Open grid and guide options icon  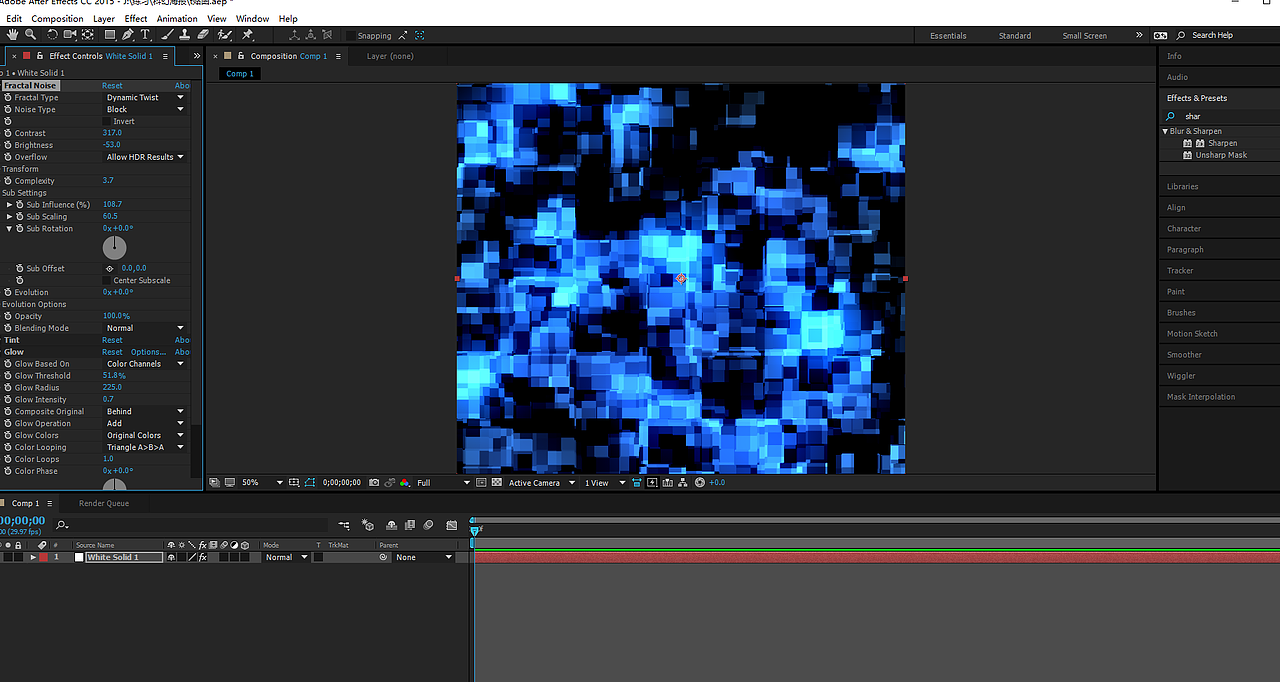[x=294, y=482]
